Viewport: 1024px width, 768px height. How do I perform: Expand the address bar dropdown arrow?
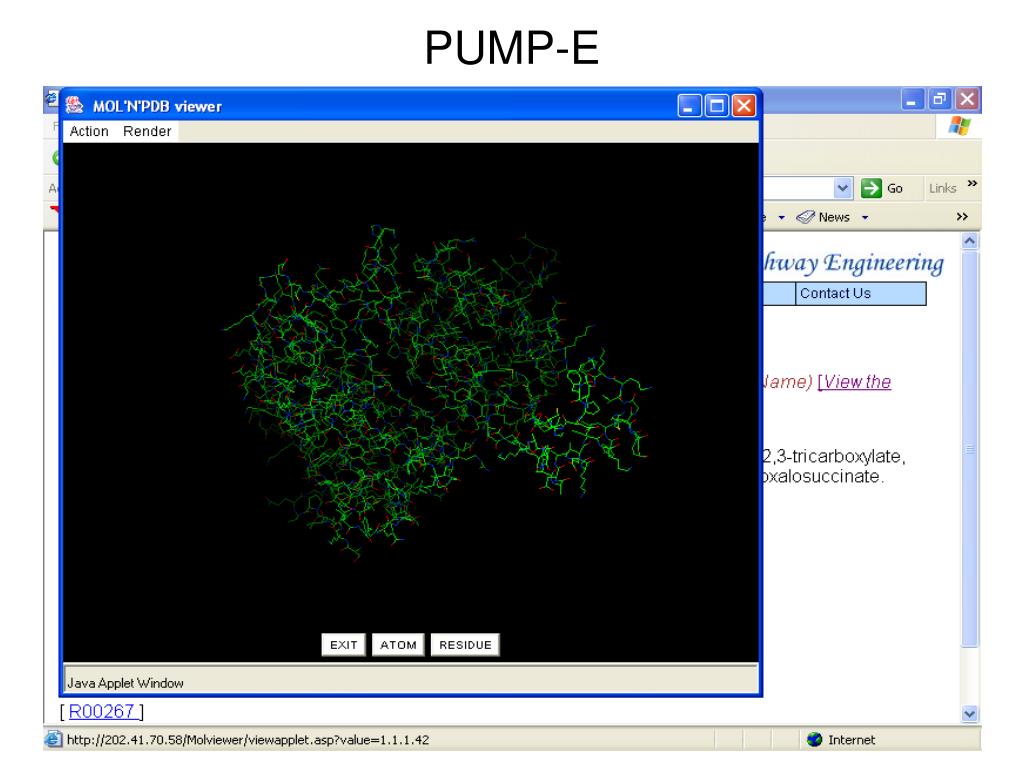842,188
